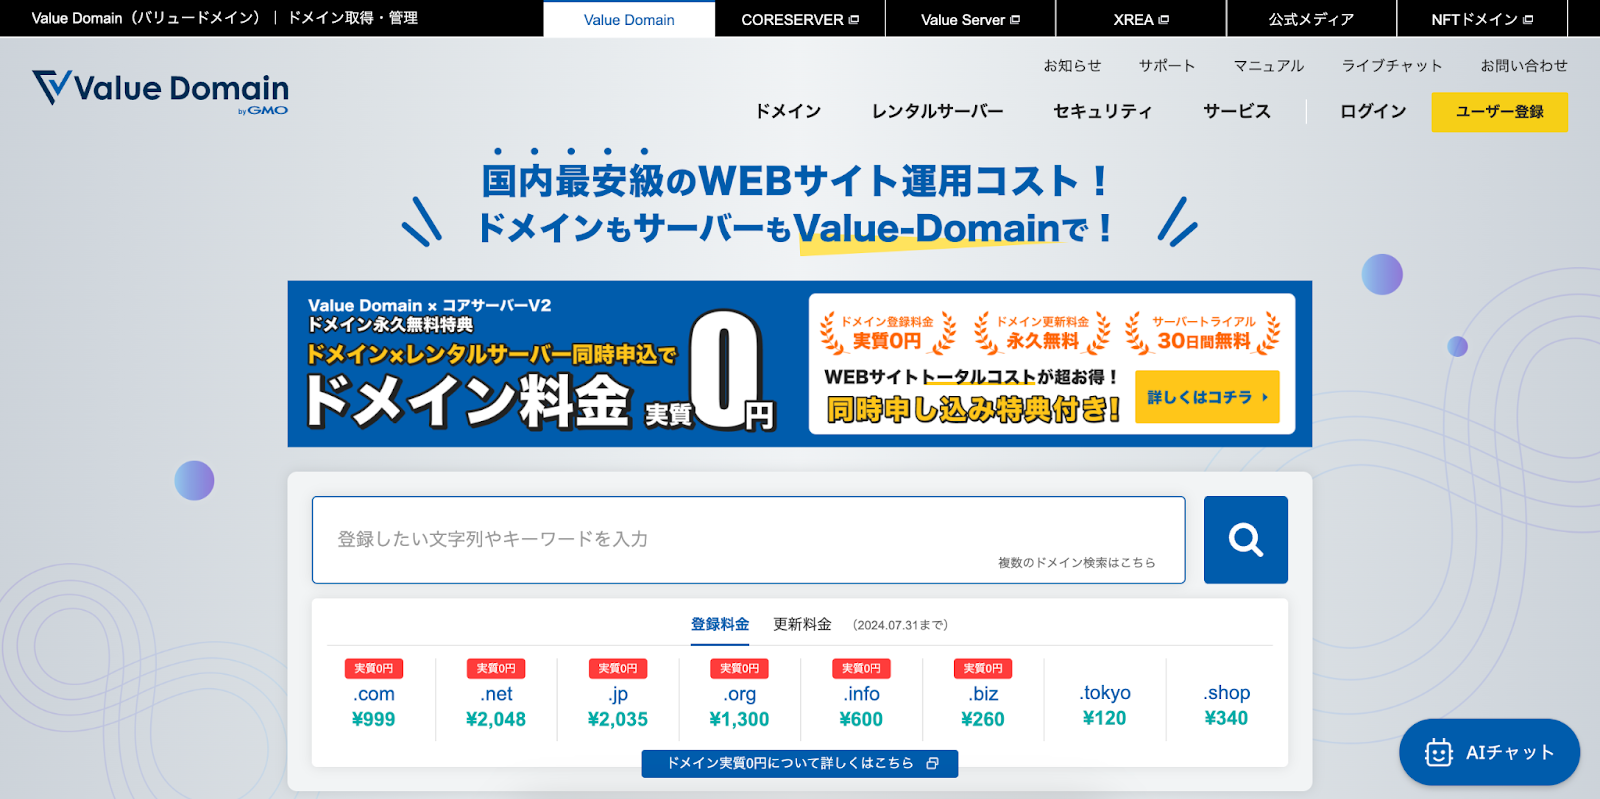Click the 実質0円 badge above .com

tap(374, 668)
